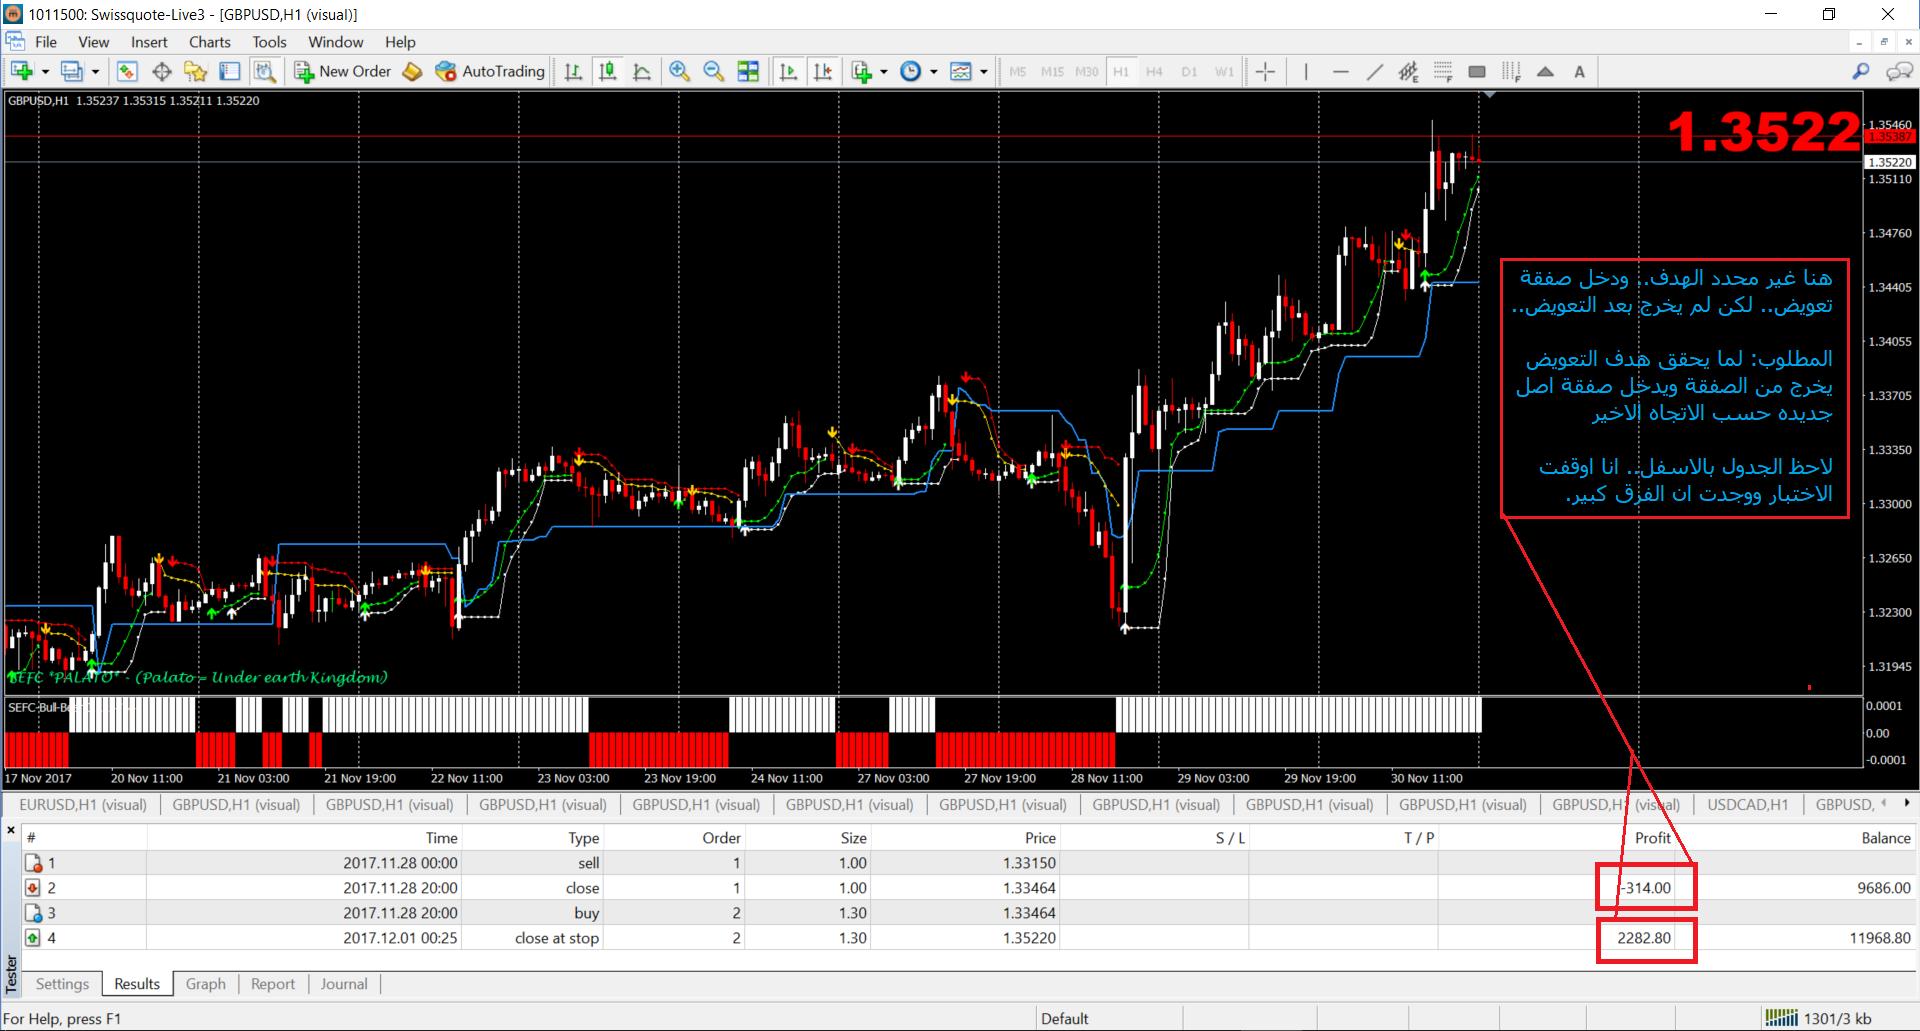Switch to candlestick chart display
Screen dimensions: 1920x1031
(x=607, y=71)
